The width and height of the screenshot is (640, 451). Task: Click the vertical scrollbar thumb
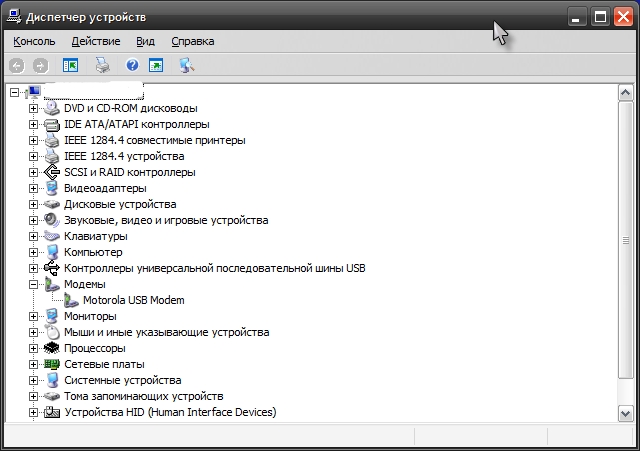pos(626,240)
